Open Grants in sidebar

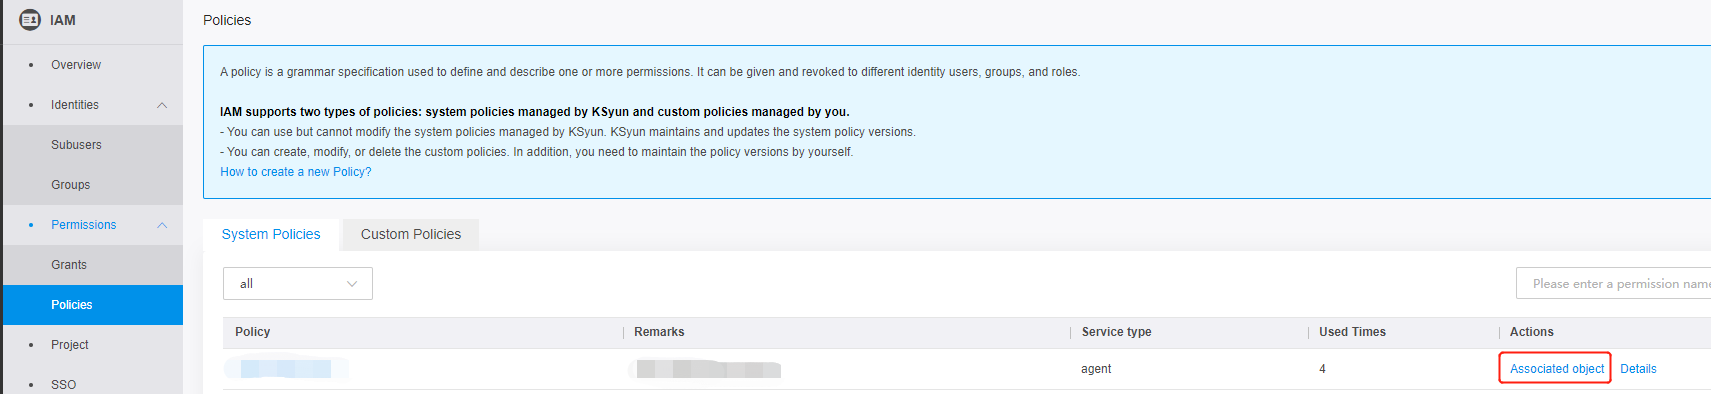pos(69,265)
